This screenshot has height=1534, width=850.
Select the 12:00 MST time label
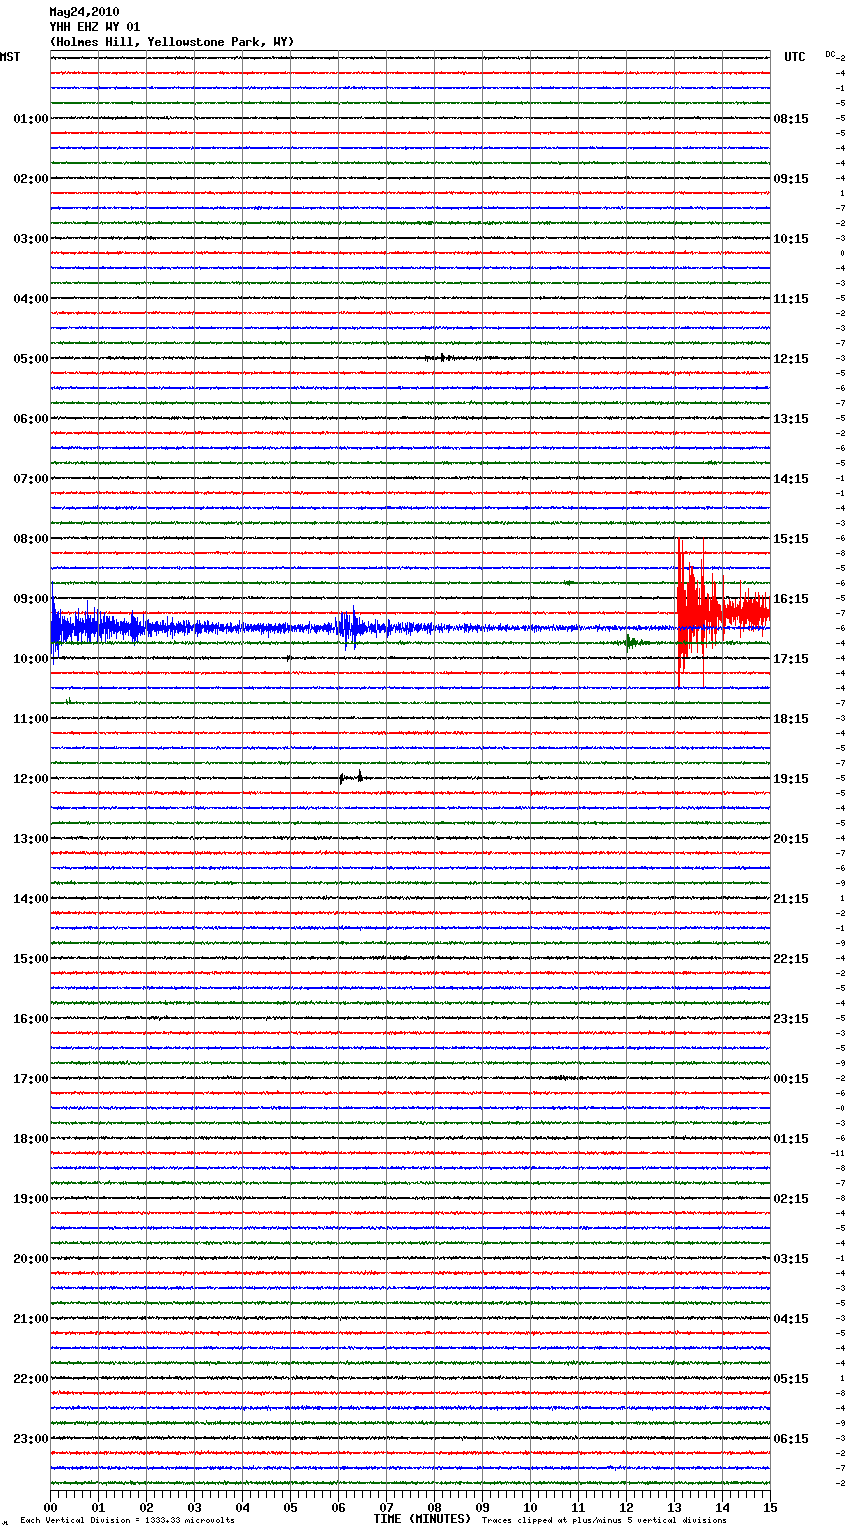(30, 779)
